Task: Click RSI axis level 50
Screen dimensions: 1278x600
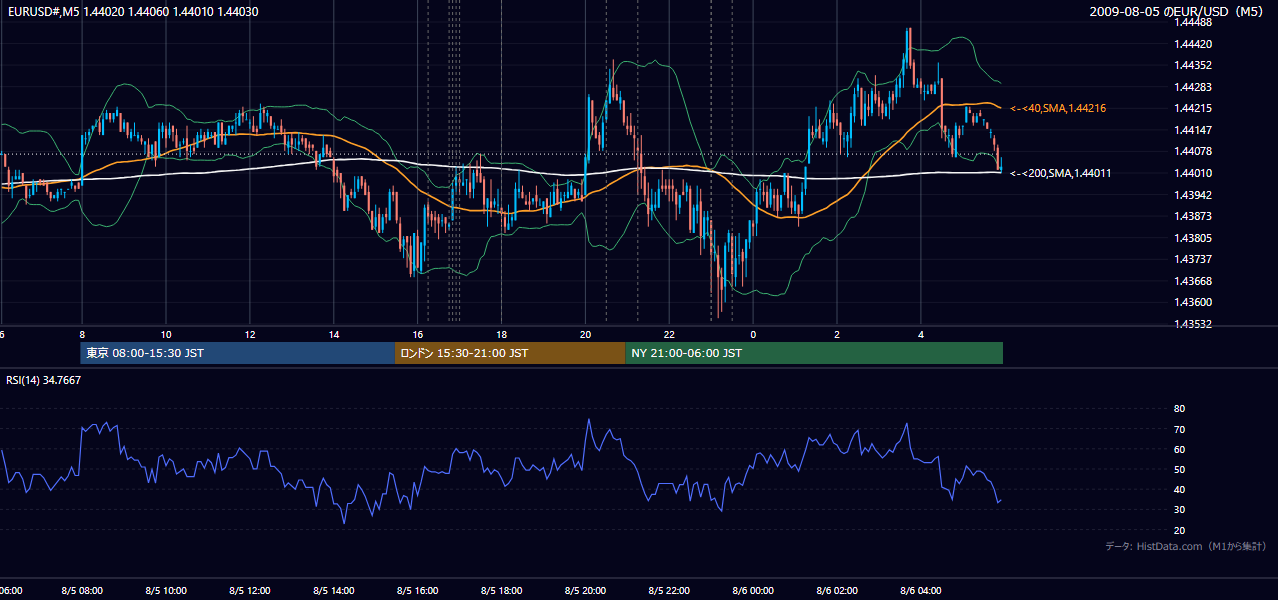Action: [1180, 470]
